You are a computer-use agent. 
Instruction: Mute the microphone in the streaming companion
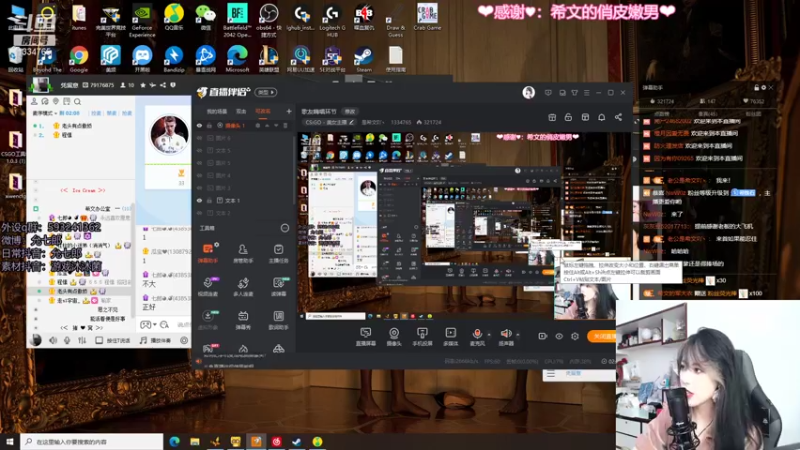(477, 337)
